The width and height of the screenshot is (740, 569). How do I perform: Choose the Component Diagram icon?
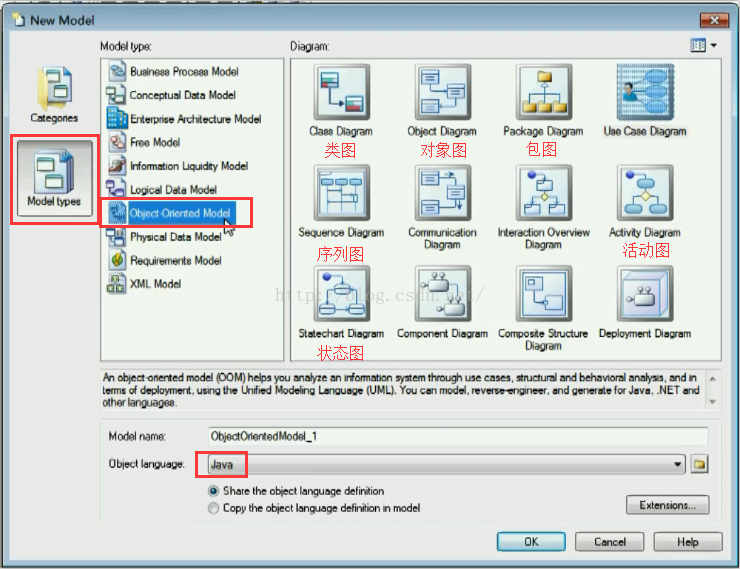tap(443, 293)
